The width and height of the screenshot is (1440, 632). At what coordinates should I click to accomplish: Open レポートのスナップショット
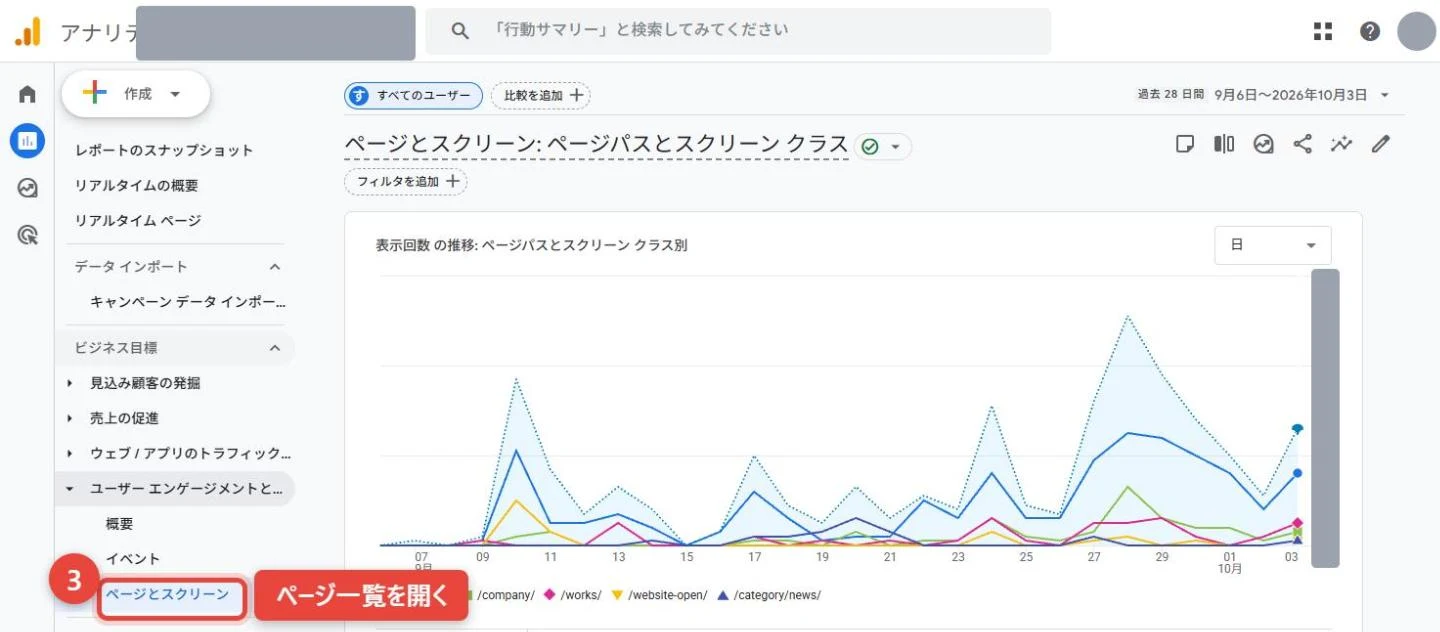click(x=164, y=150)
